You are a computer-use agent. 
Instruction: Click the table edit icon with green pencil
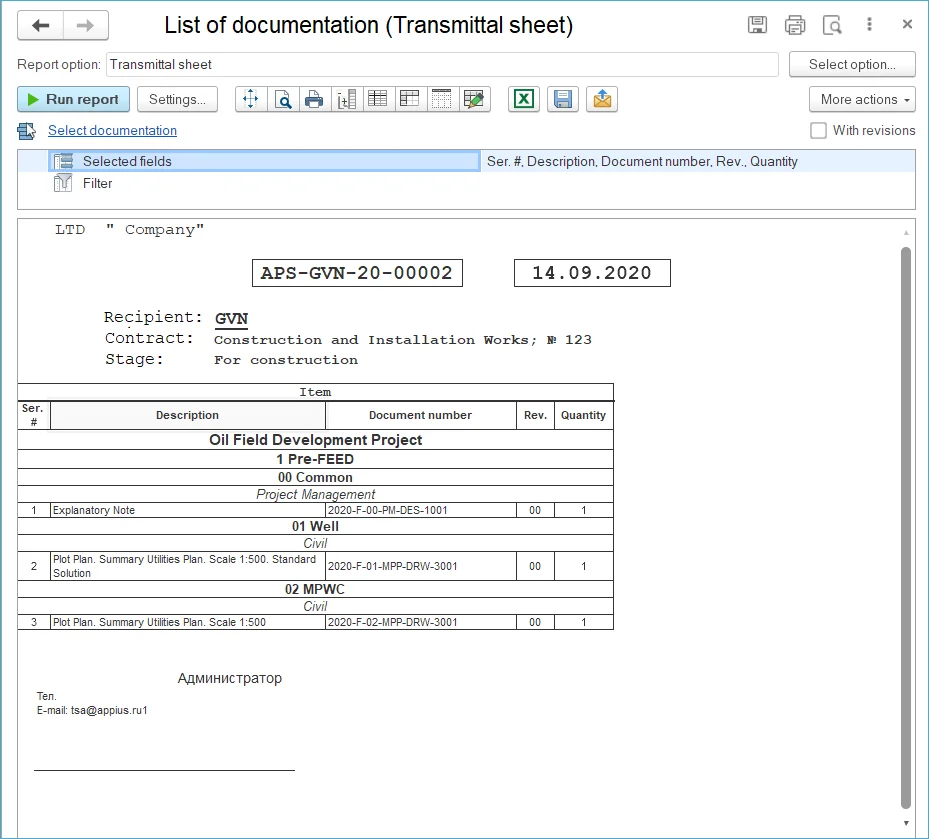click(x=474, y=99)
